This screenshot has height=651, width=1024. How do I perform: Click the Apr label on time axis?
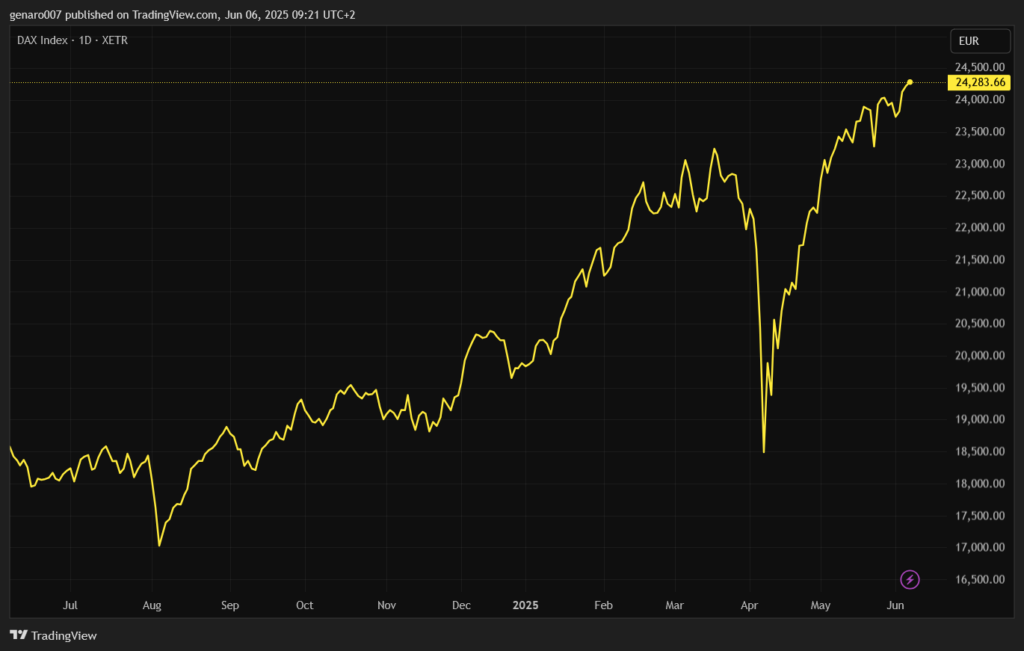tap(750, 605)
